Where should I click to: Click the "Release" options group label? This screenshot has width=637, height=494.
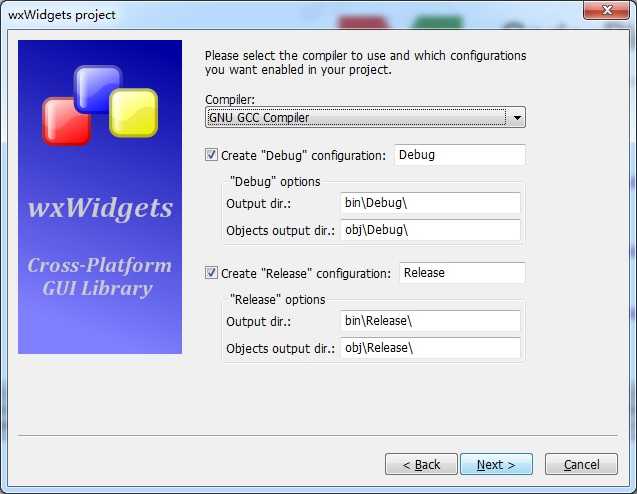click(x=277, y=300)
